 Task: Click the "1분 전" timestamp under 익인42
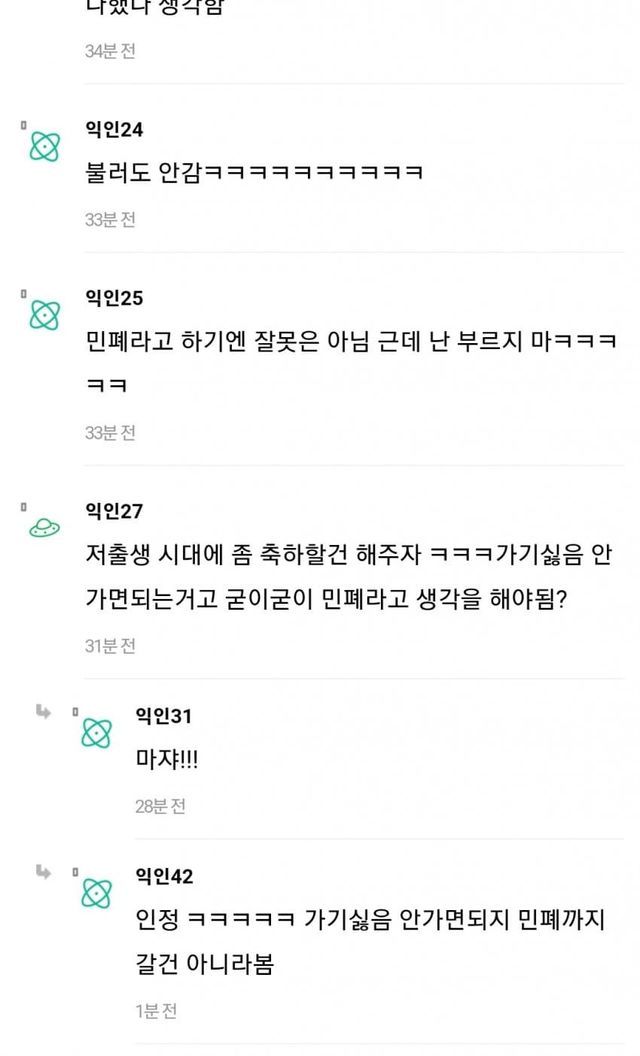pyautogui.click(x=156, y=1011)
